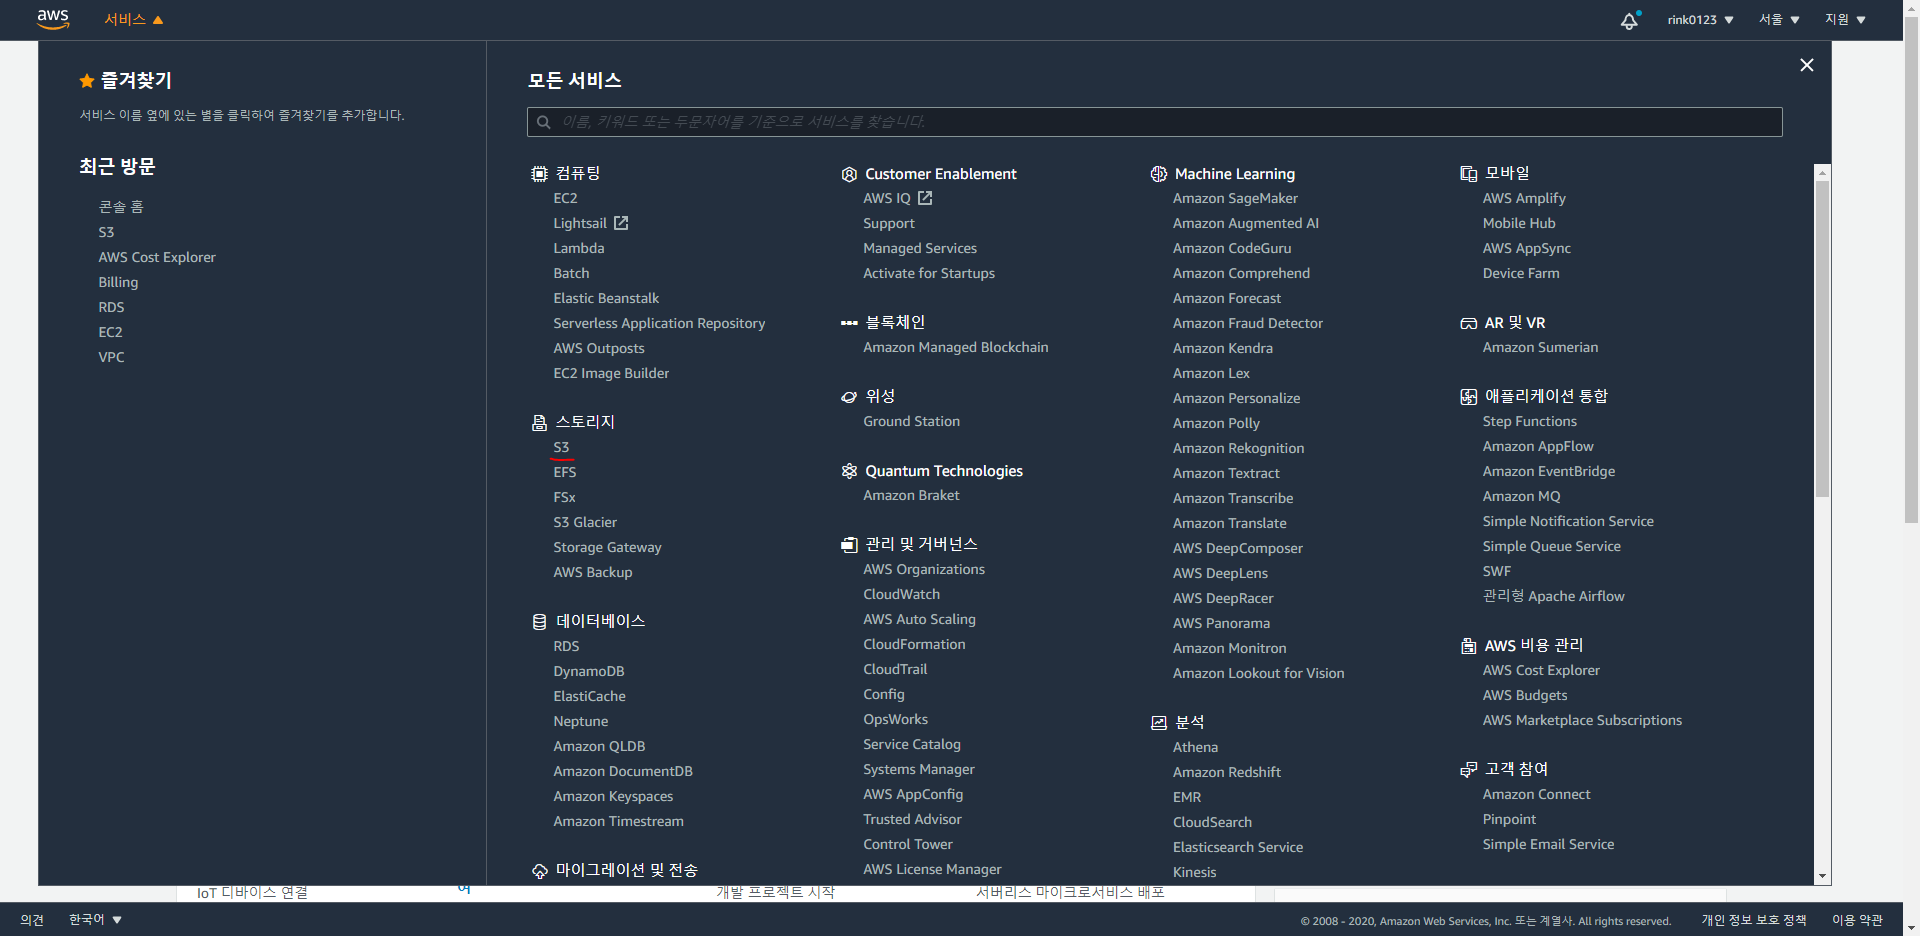Open Amazon Managed Blockchain
The width and height of the screenshot is (1920, 936).
(x=956, y=347)
